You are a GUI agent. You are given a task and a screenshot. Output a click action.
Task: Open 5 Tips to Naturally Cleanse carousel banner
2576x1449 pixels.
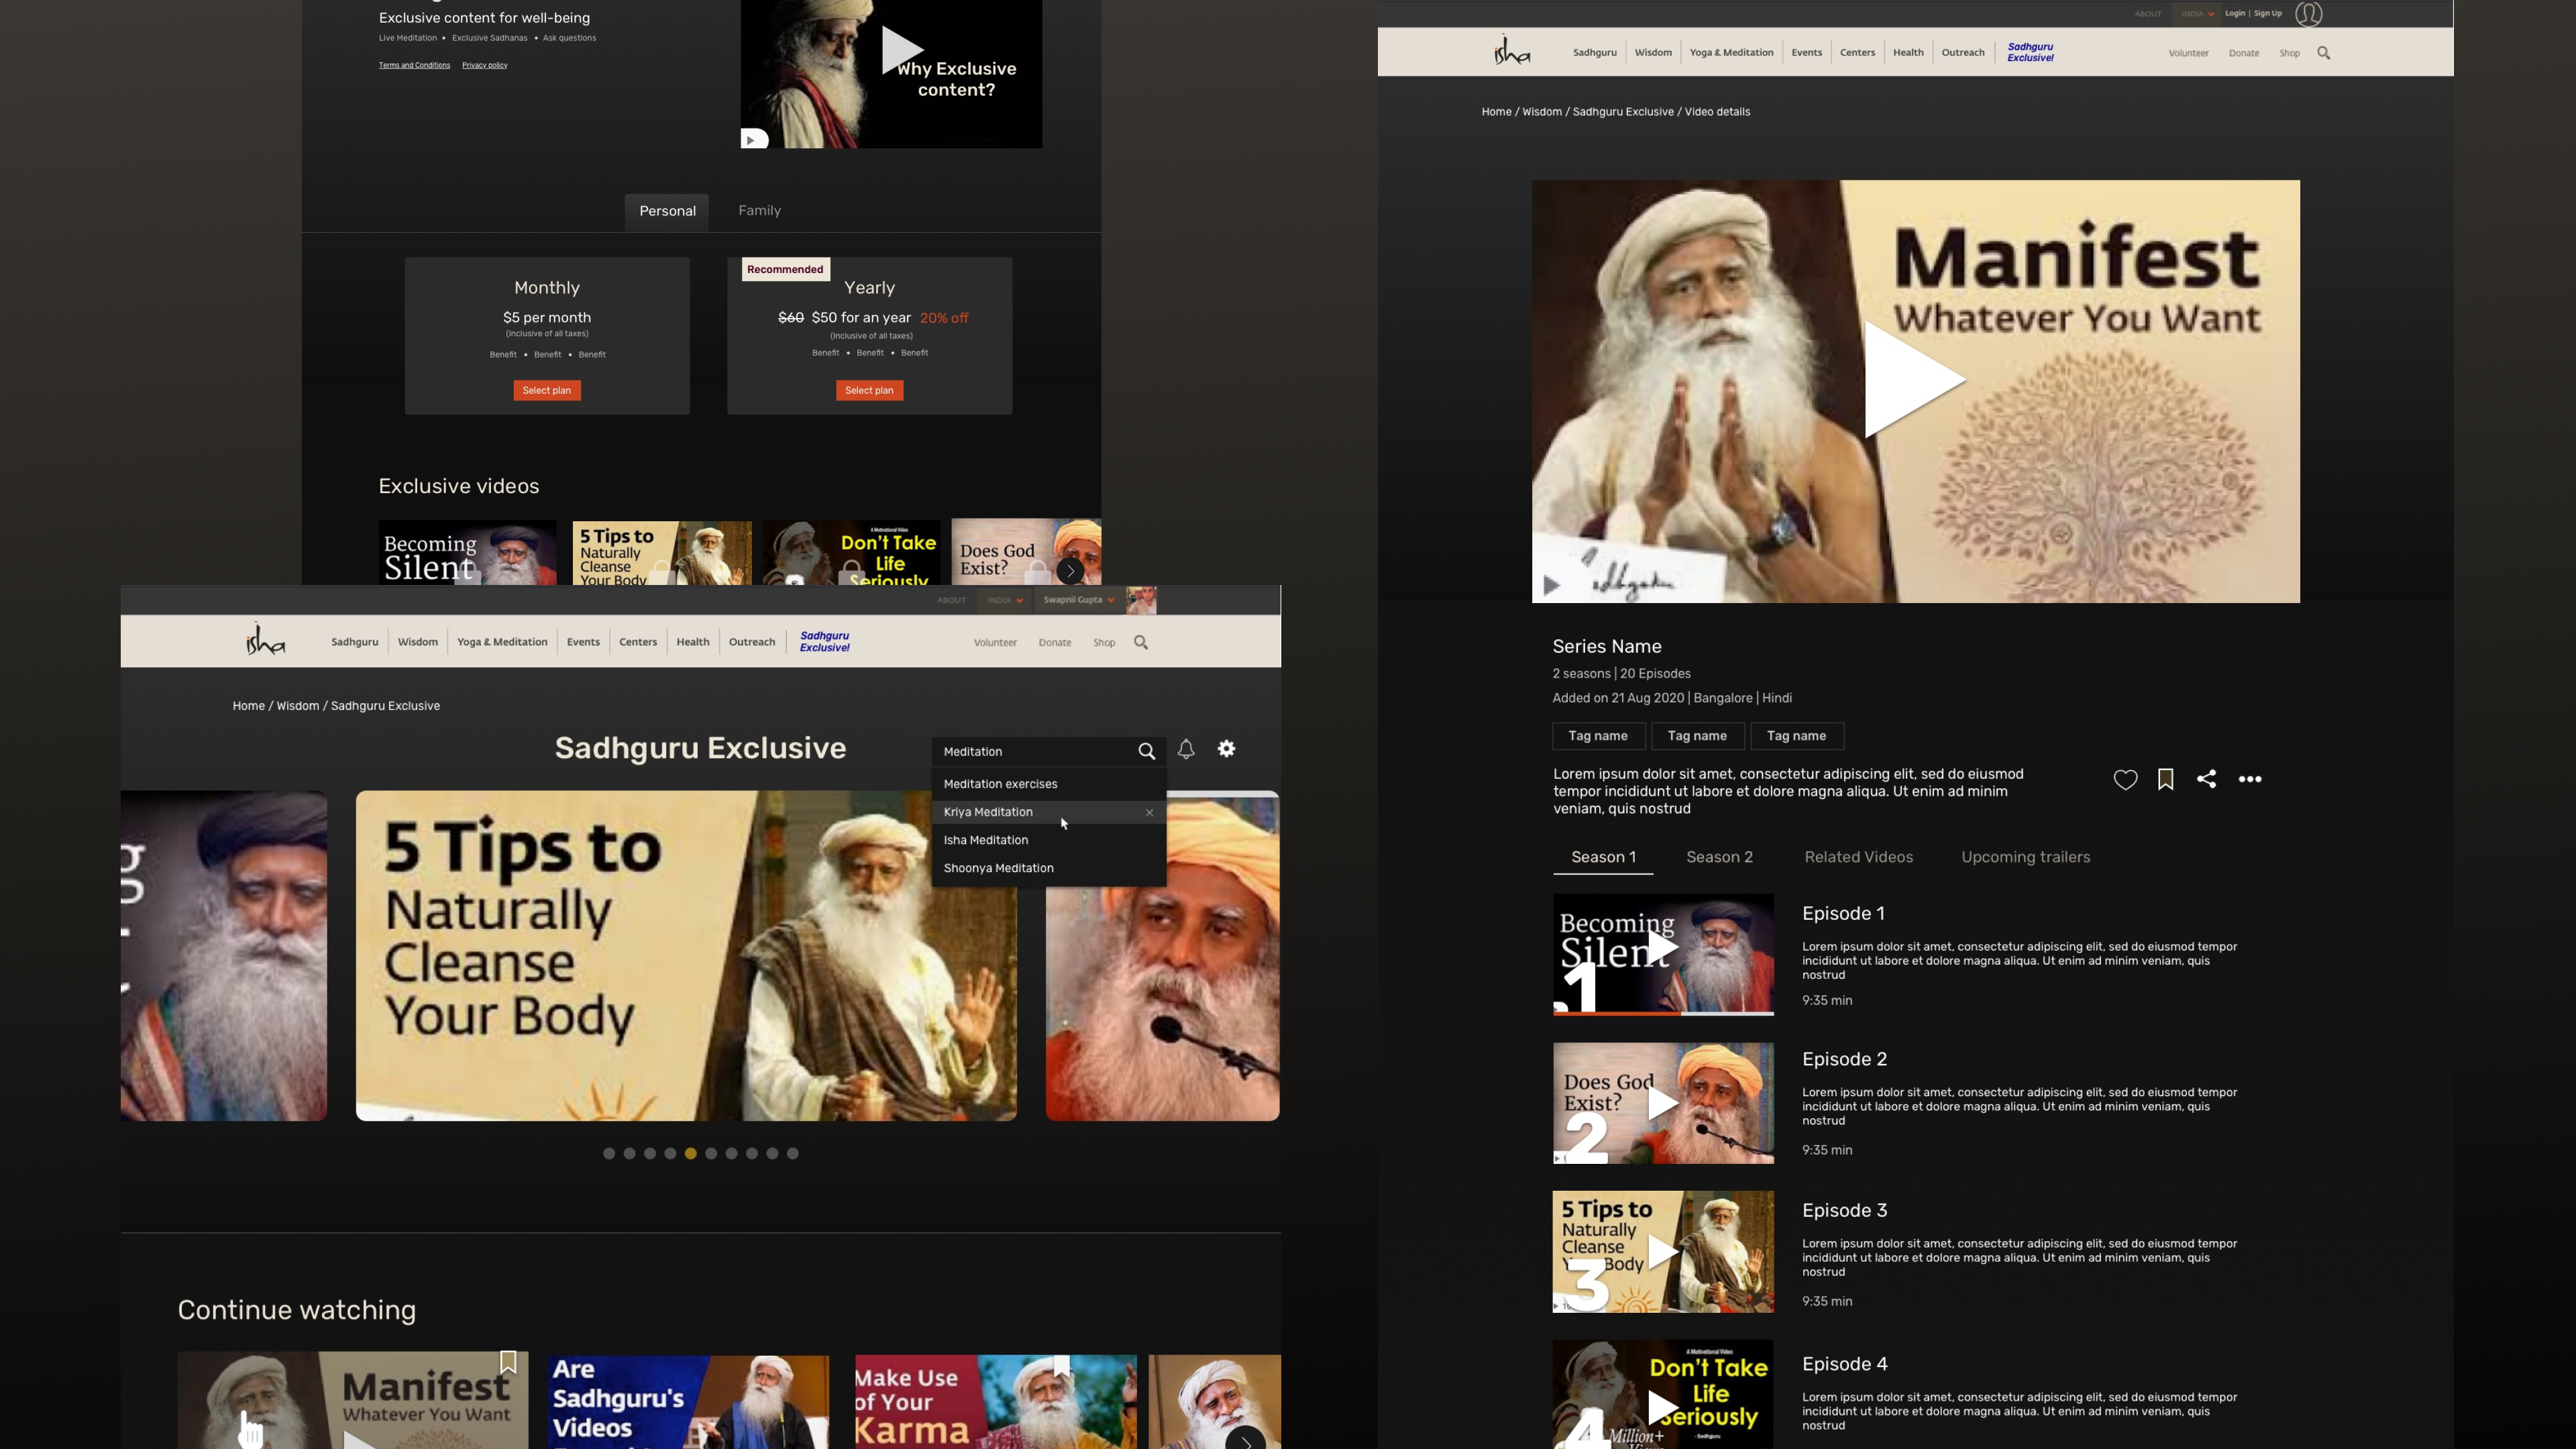point(686,956)
